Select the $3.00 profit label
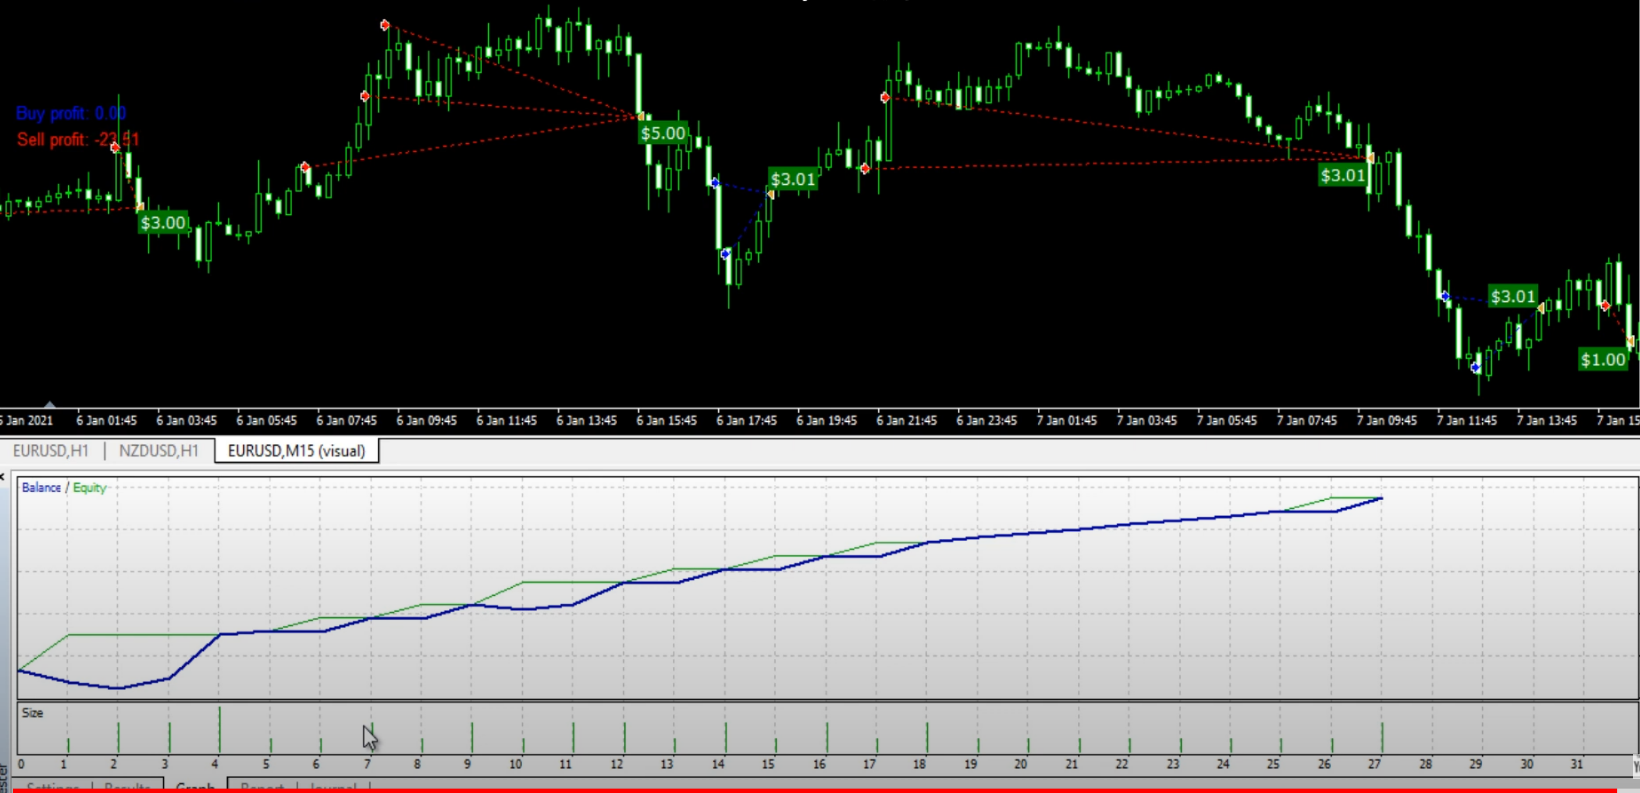Screen dimensions: 1640x793 click(x=163, y=223)
